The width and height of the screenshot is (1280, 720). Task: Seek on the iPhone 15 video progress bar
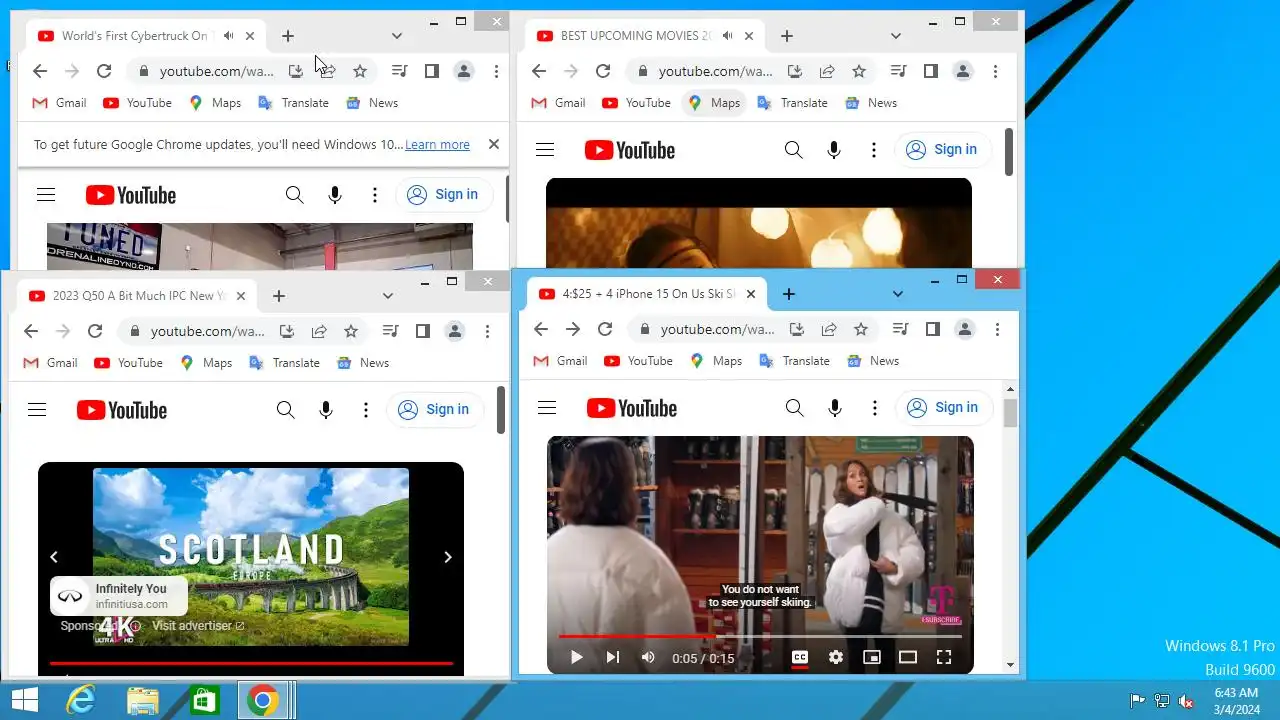point(760,636)
